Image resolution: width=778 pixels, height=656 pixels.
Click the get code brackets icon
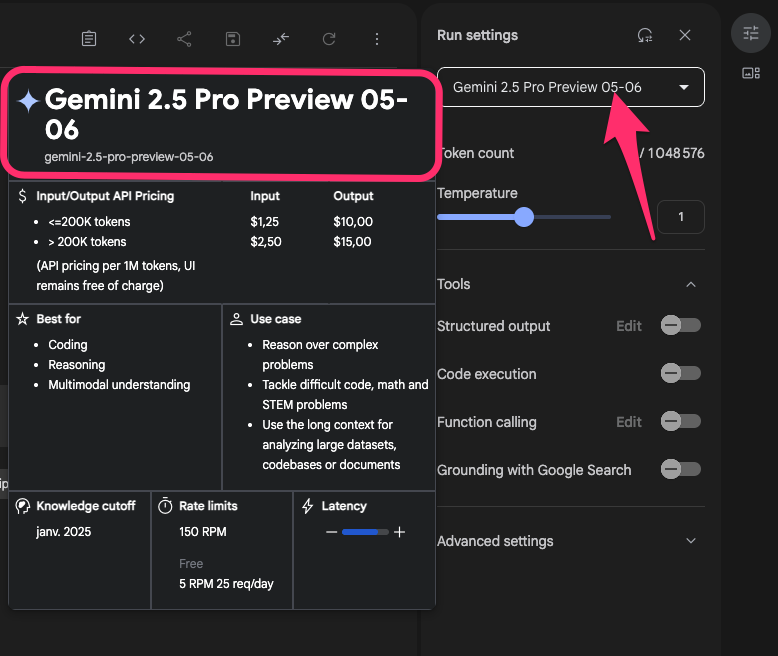(x=137, y=39)
